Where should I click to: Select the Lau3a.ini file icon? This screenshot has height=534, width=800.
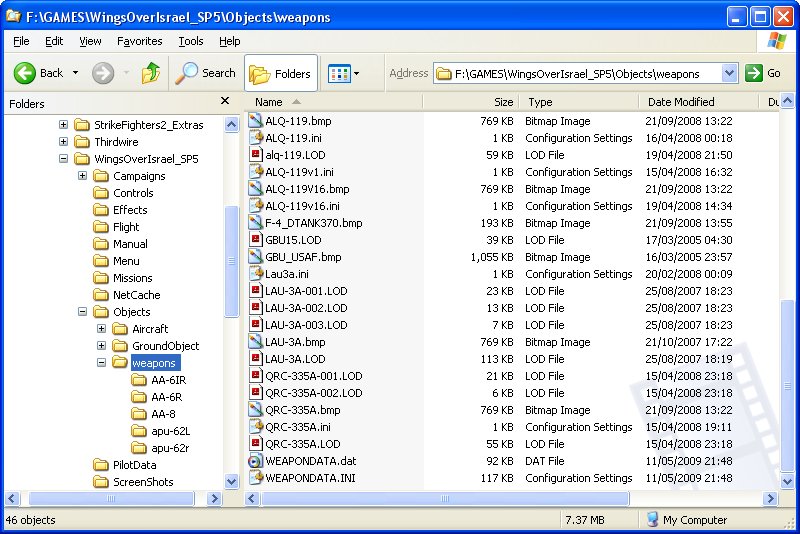tap(255, 274)
